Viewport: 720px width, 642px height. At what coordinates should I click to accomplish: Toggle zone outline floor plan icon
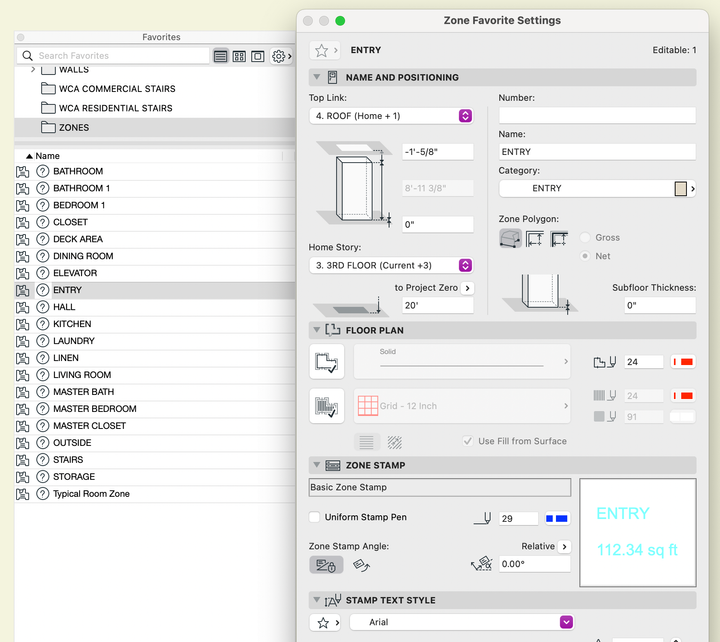pyautogui.click(x=326, y=362)
